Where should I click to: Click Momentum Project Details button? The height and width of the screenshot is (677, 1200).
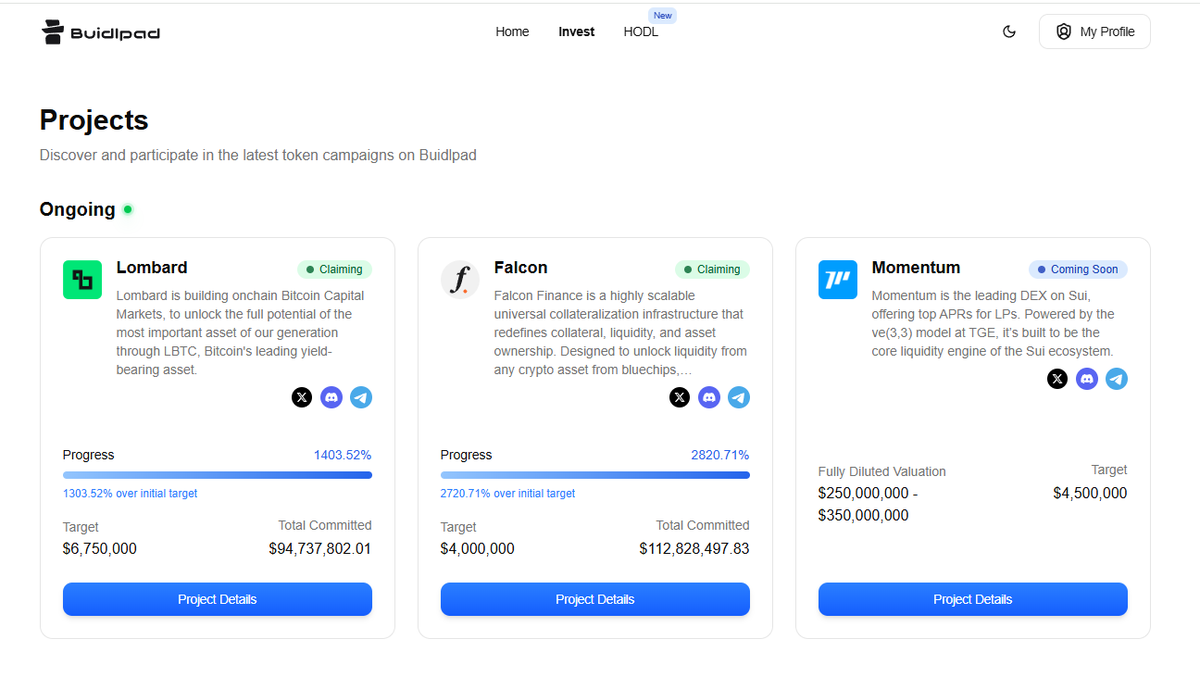[x=973, y=599]
